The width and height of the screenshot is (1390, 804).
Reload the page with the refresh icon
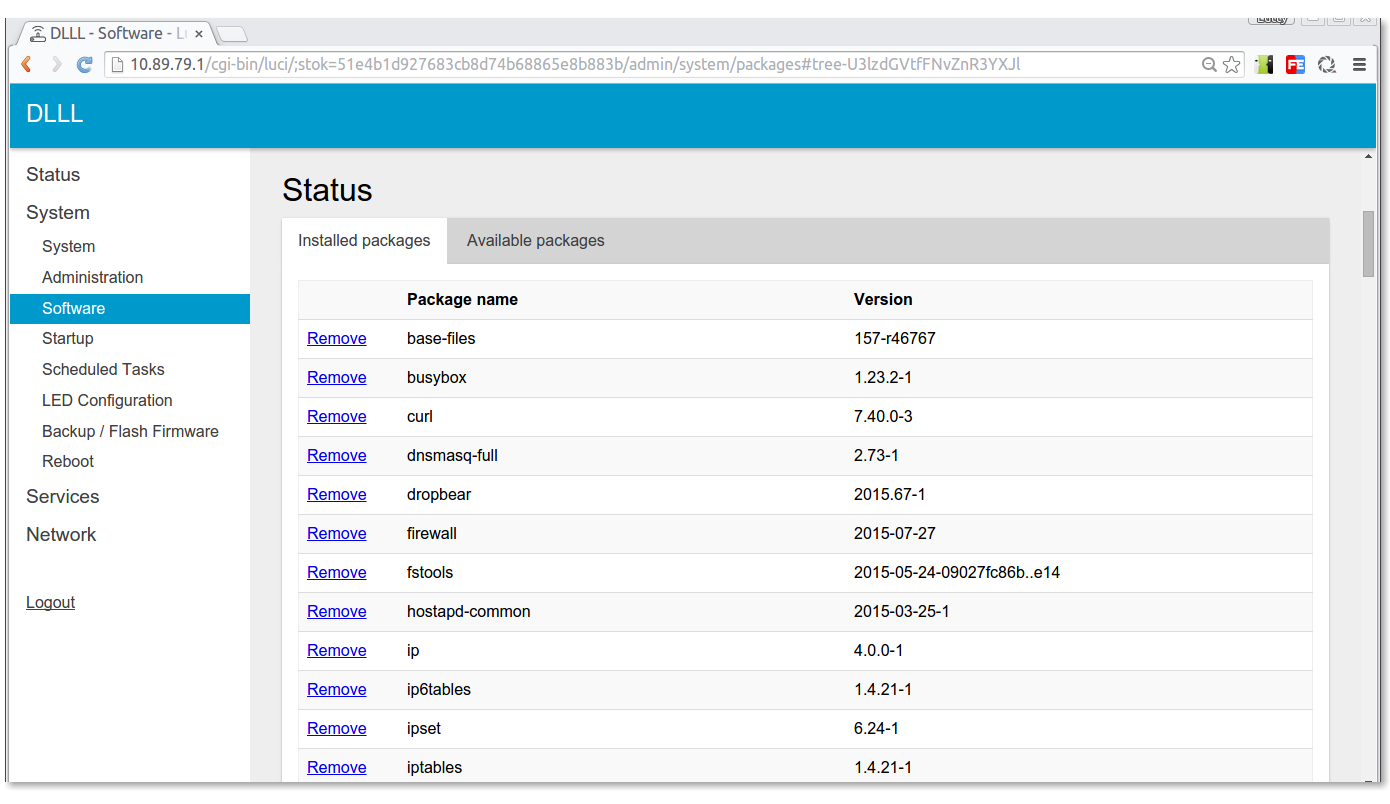tap(85, 65)
